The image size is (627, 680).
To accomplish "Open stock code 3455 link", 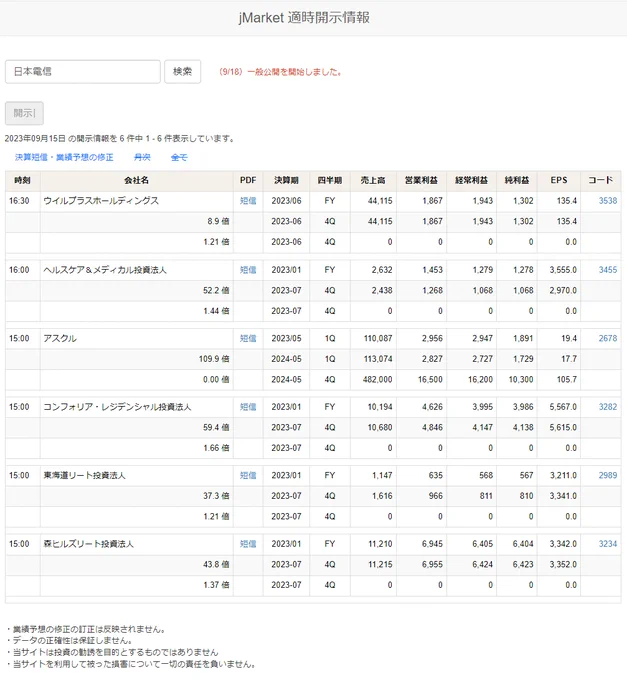I will tap(608, 270).
